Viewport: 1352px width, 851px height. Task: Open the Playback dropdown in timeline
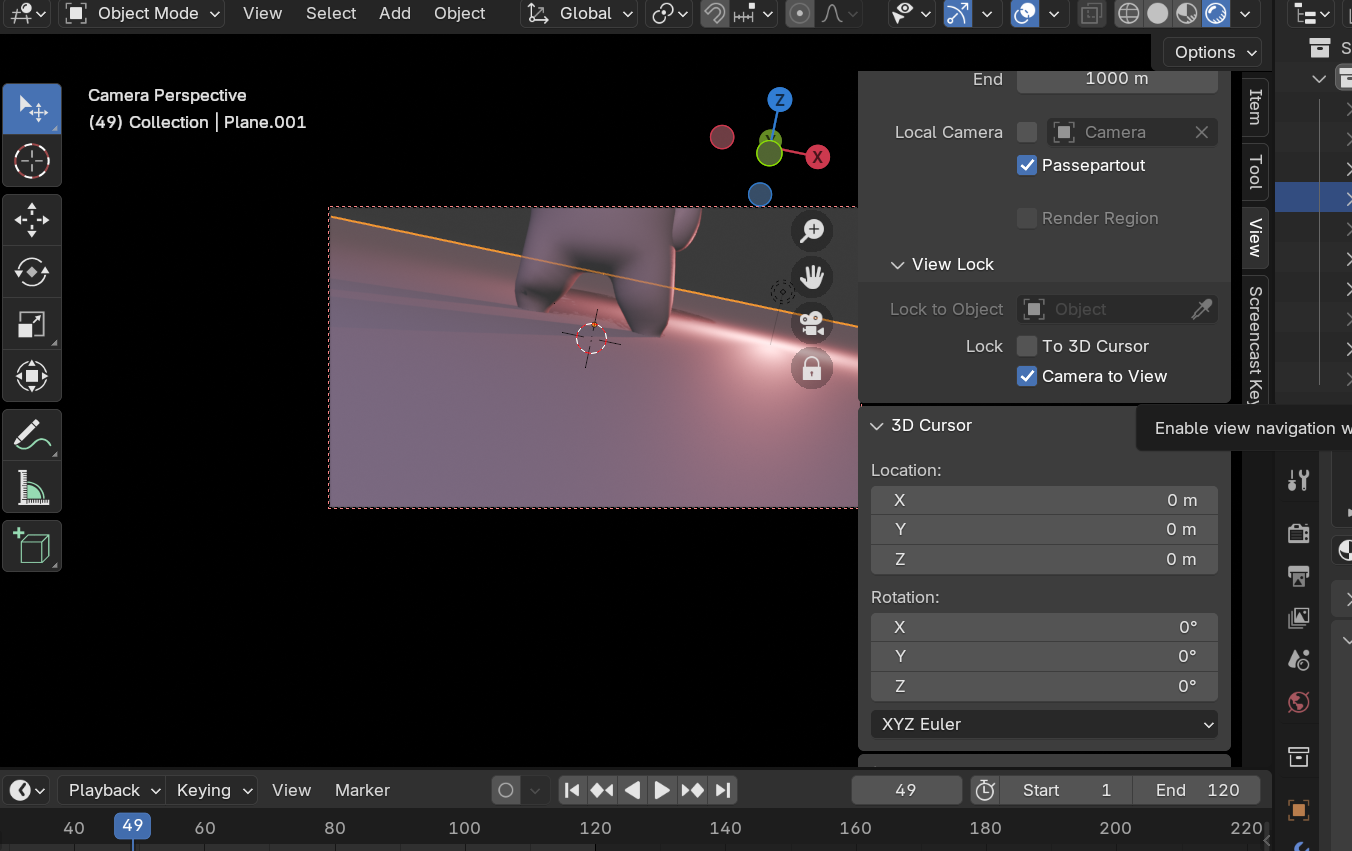111,790
